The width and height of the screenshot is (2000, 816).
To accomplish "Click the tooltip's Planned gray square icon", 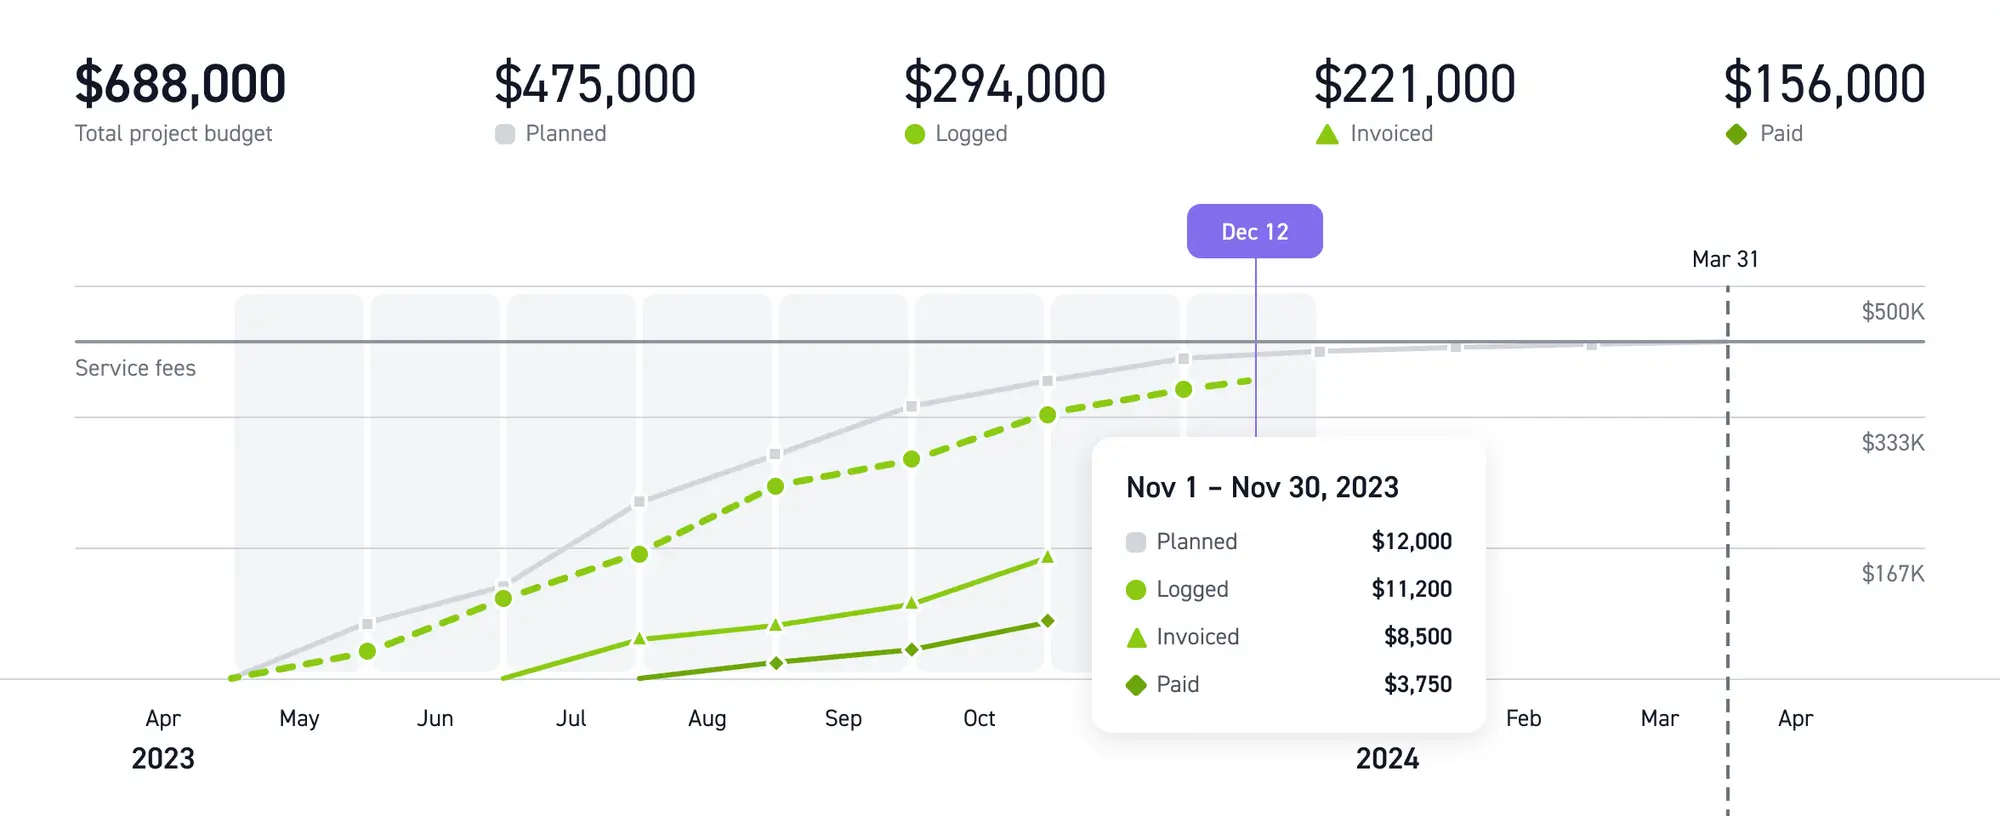I will pyautogui.click(x=1136, y=542).
